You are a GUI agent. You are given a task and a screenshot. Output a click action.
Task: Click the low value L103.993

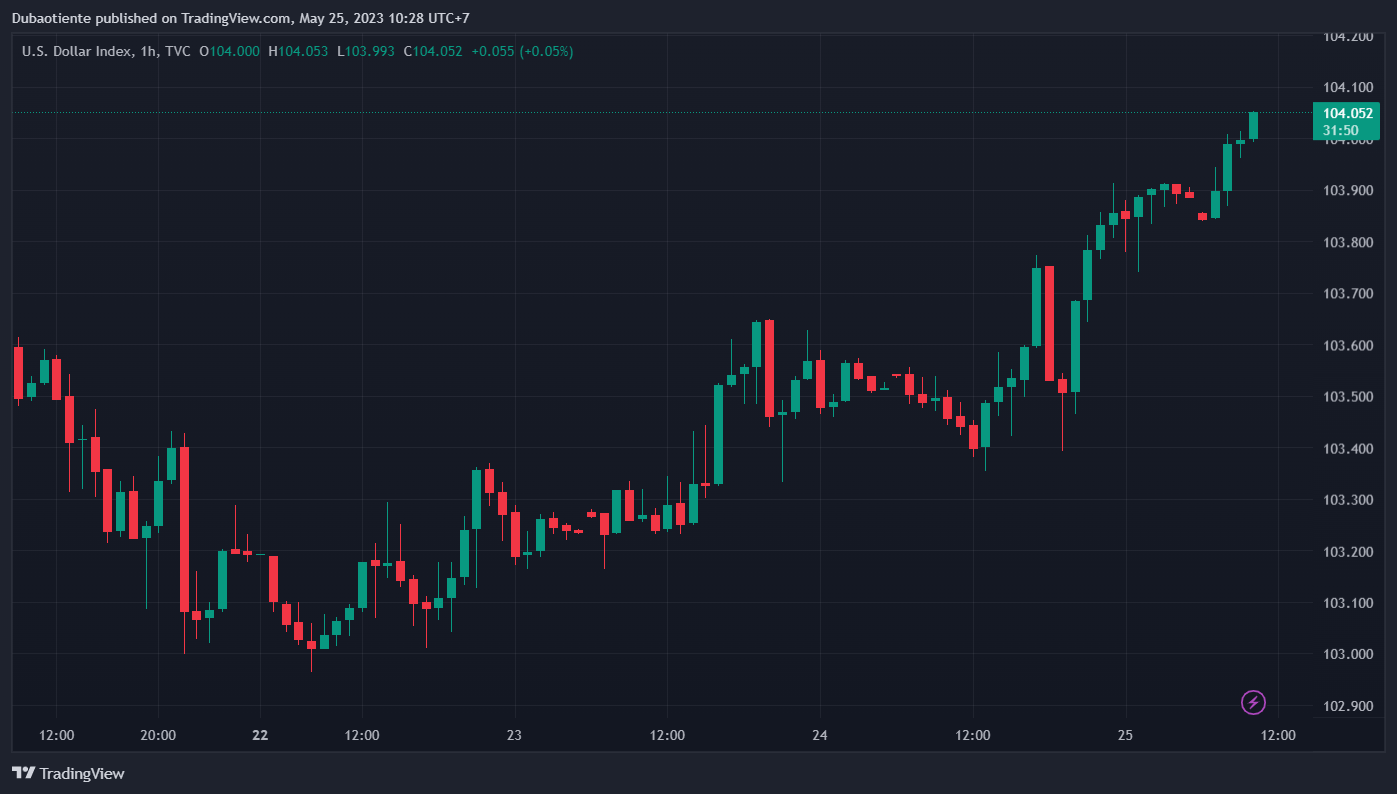[366, 51]
